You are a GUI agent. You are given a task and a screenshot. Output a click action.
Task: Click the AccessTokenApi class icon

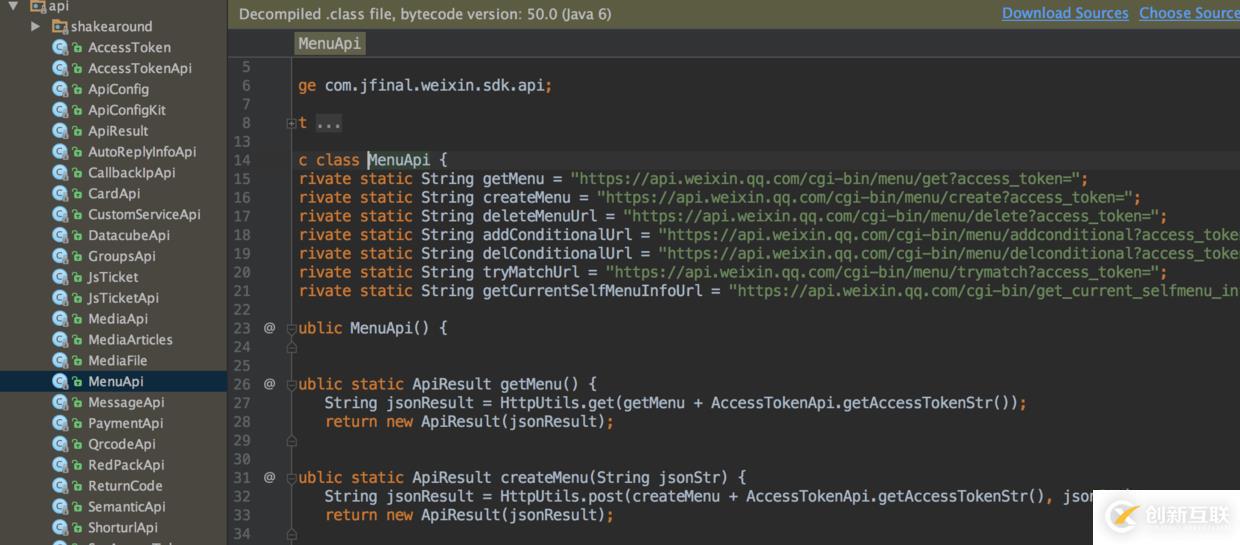coord(60,68)
